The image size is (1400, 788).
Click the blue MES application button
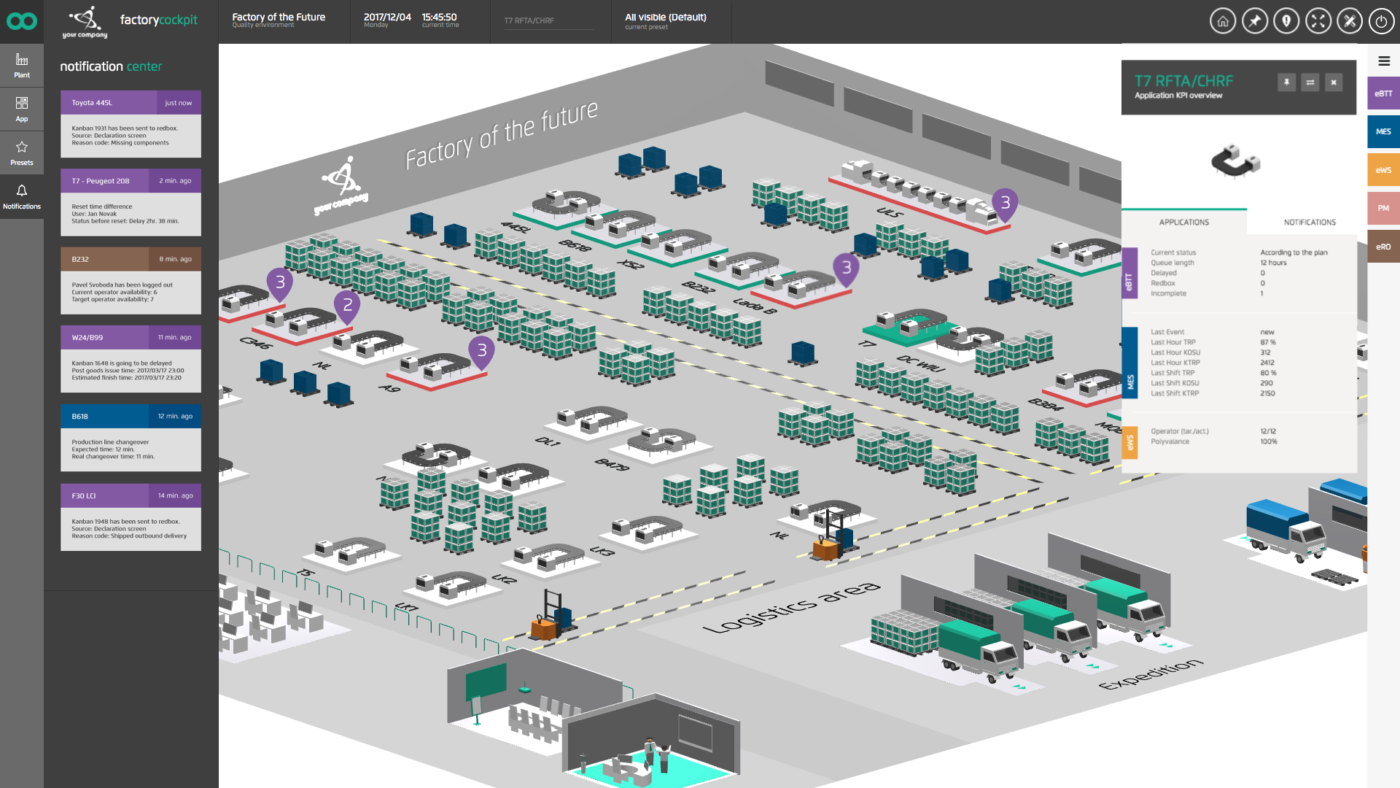click(x=1383, y=131)
